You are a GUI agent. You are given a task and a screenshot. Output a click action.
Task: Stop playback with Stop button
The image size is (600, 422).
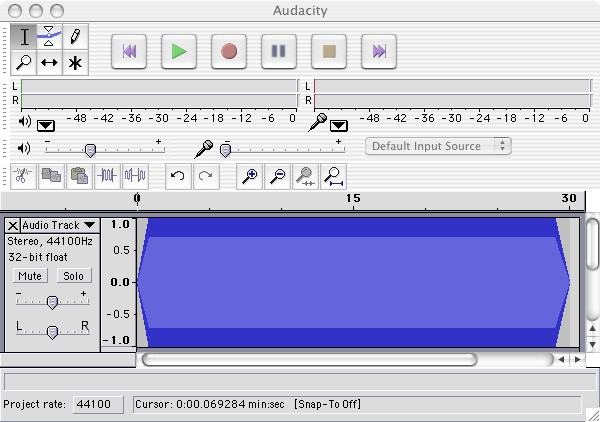point(329,51)
